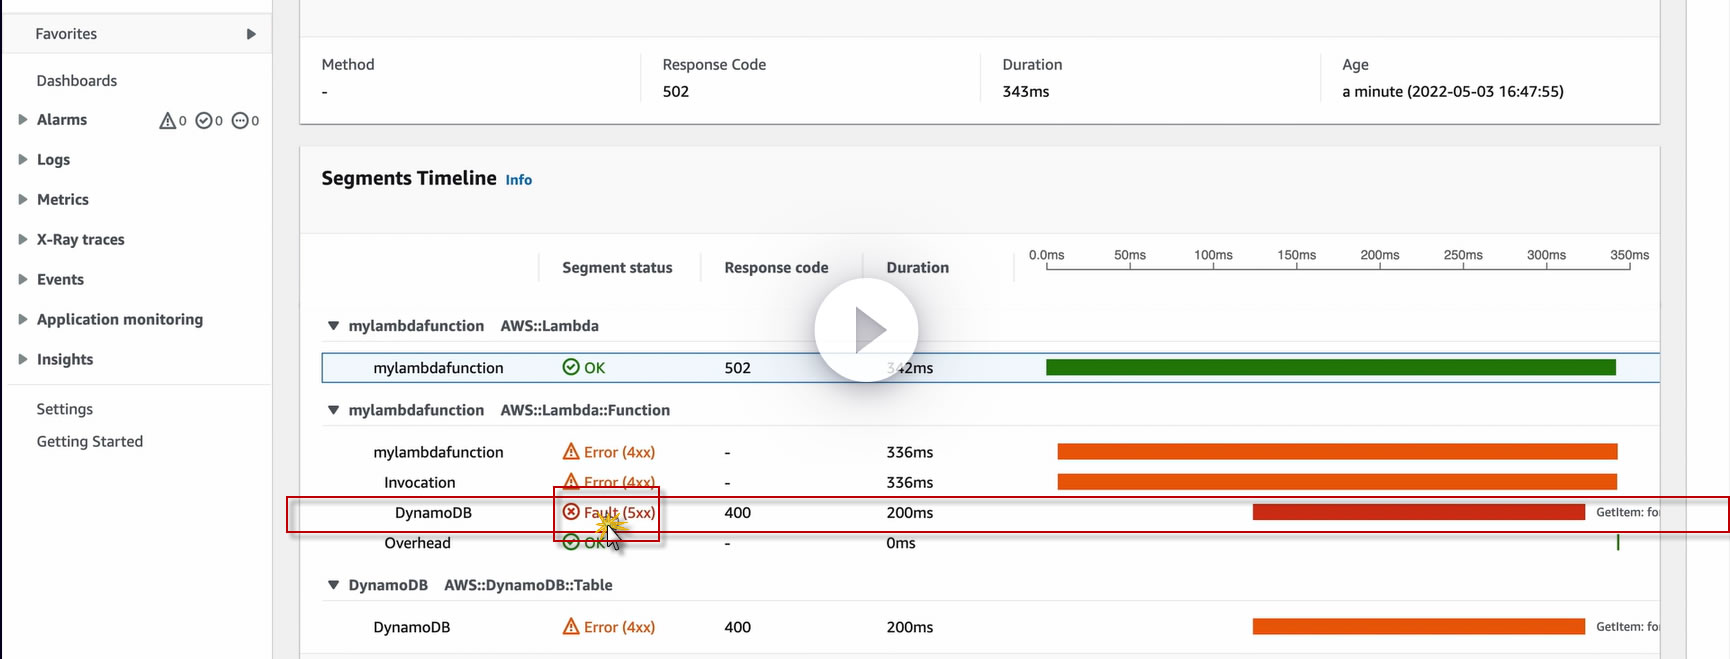Expand the Logs section in sidebar
Image resolution: width=1730 pixels, height=659 pixels.
click(22, 159)
